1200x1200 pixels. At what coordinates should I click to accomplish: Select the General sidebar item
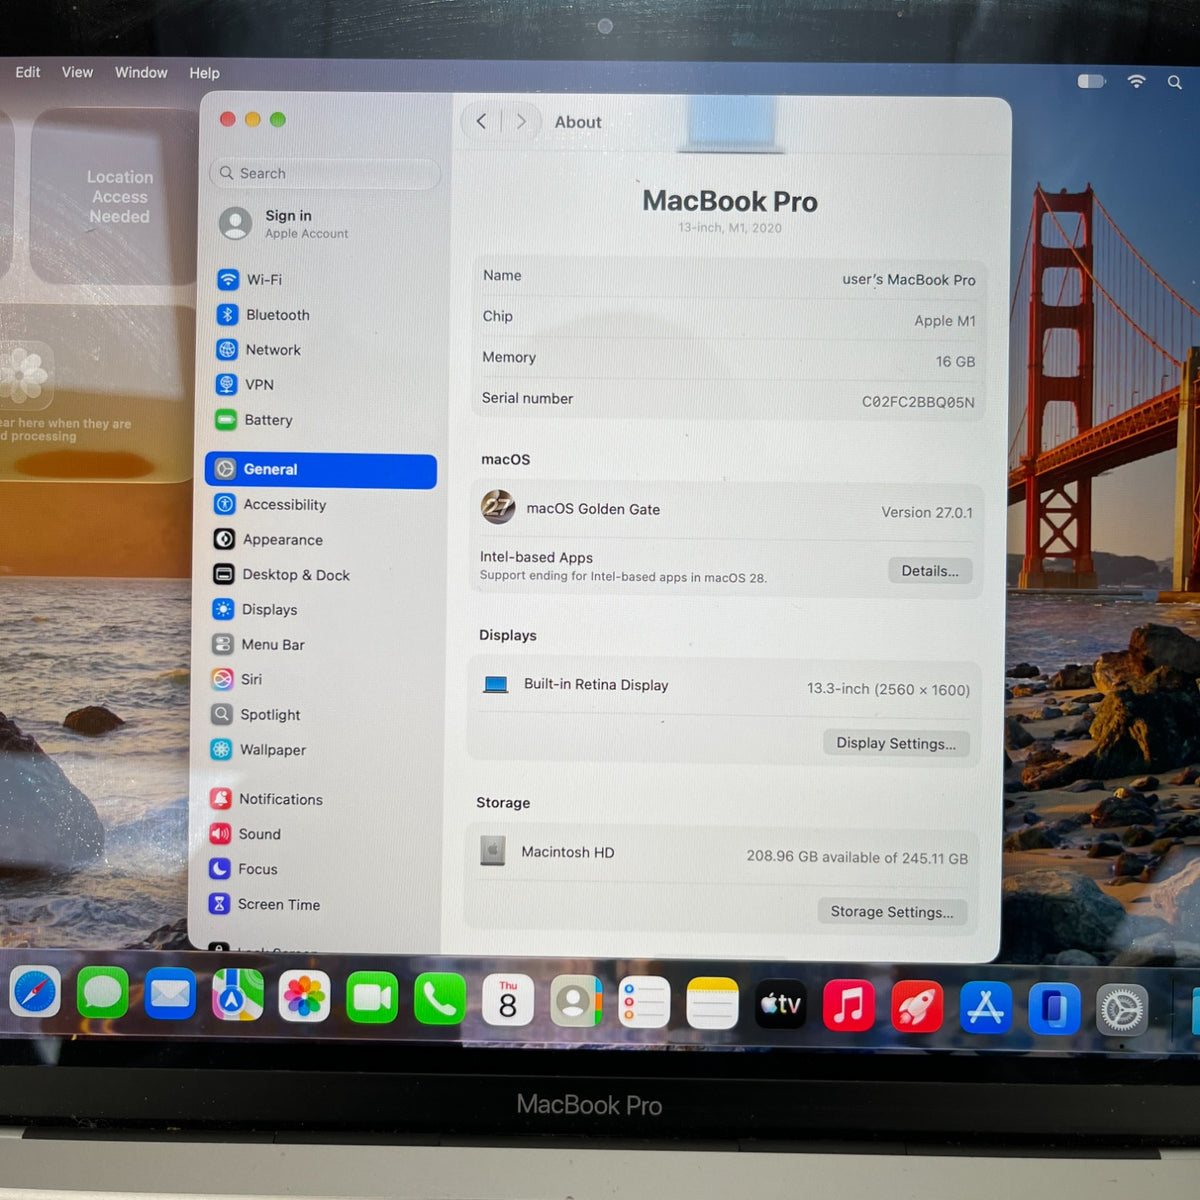[321, 470]
